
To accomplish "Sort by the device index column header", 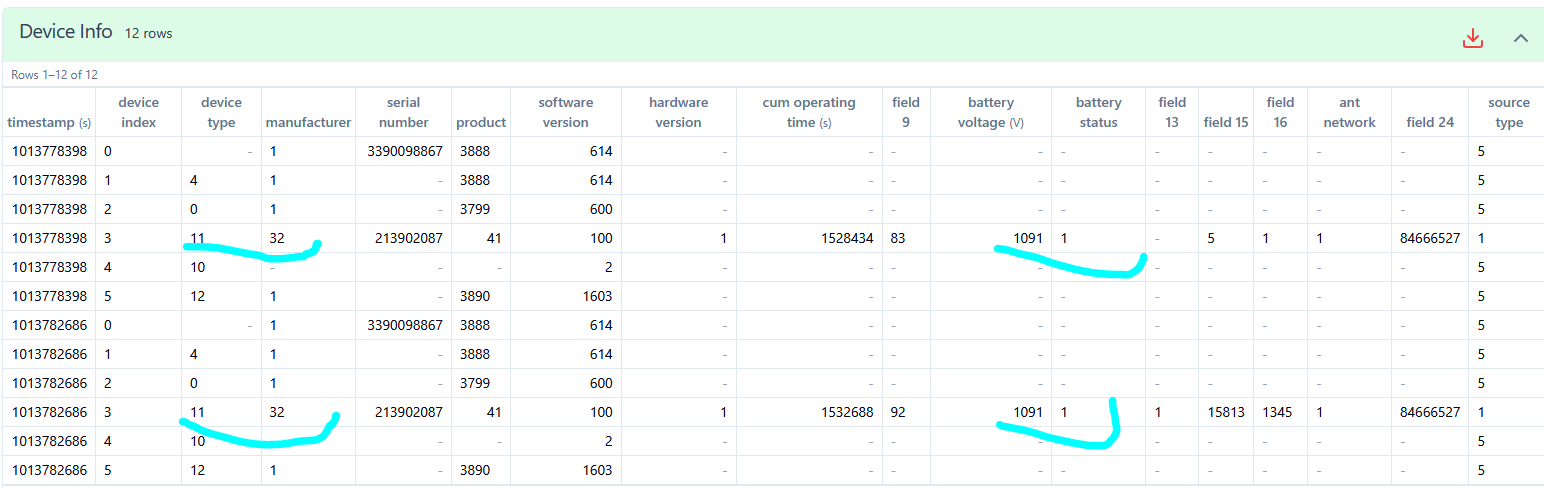I will (x=138, y=112).
